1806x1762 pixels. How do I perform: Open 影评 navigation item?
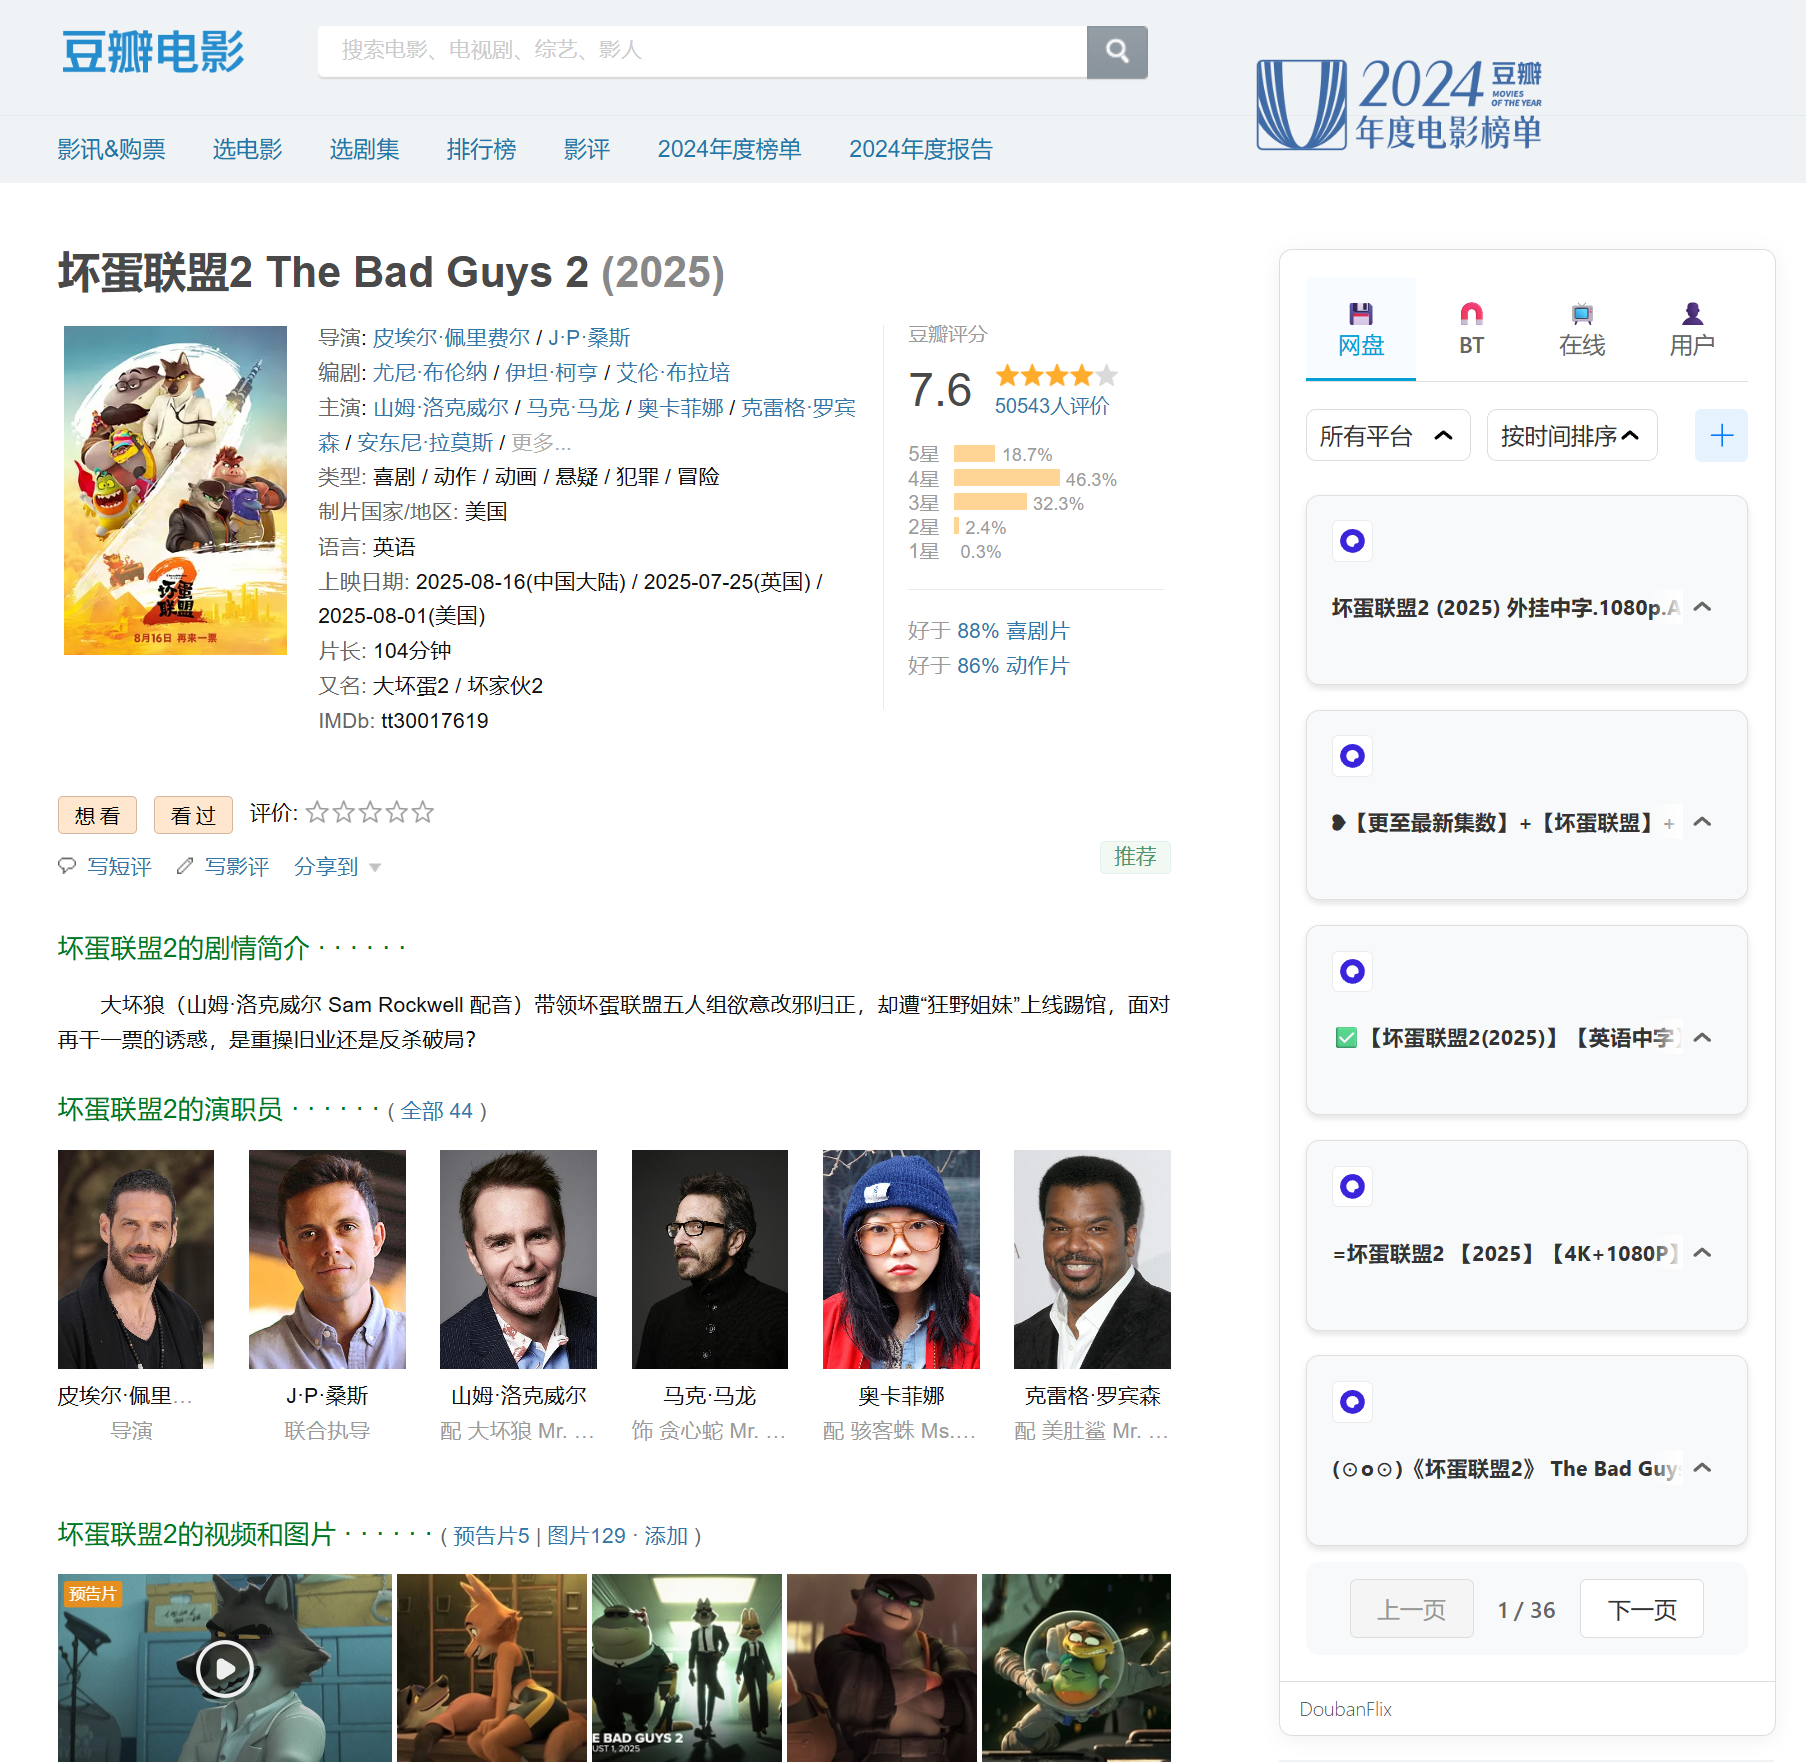point(586,149)
